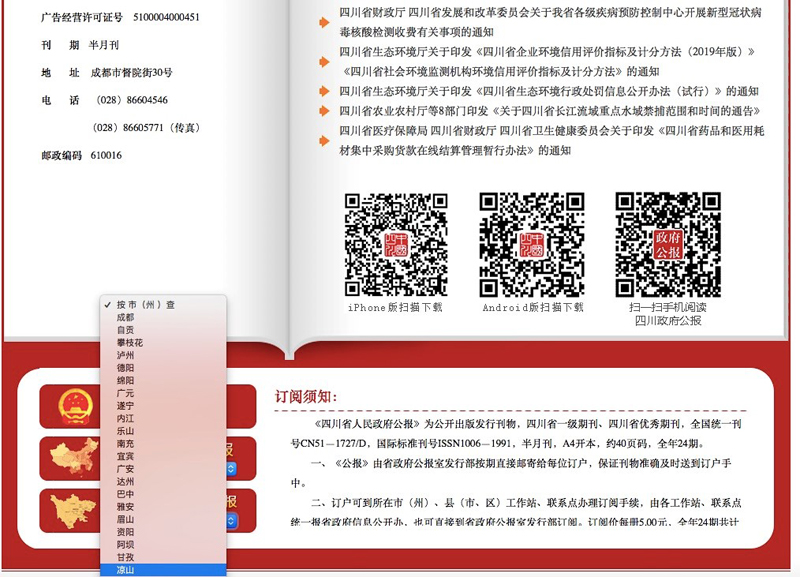This screenshot has height=577, width=800.
Task: Select highlighted 凉山 option
Action: [x=163, y=570]
